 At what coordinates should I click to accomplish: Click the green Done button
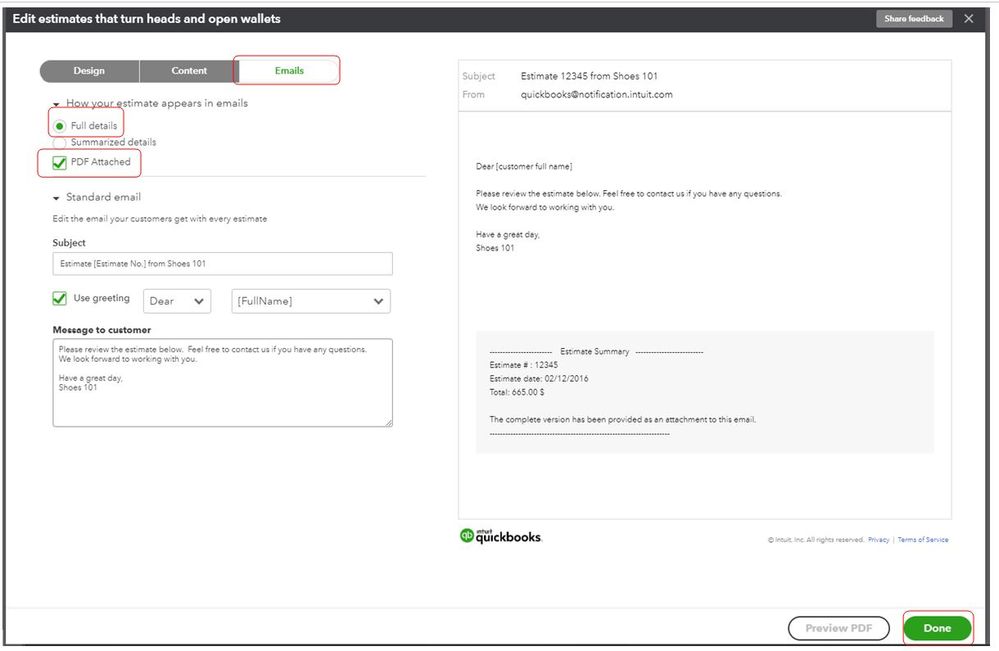tap(937, 628)
